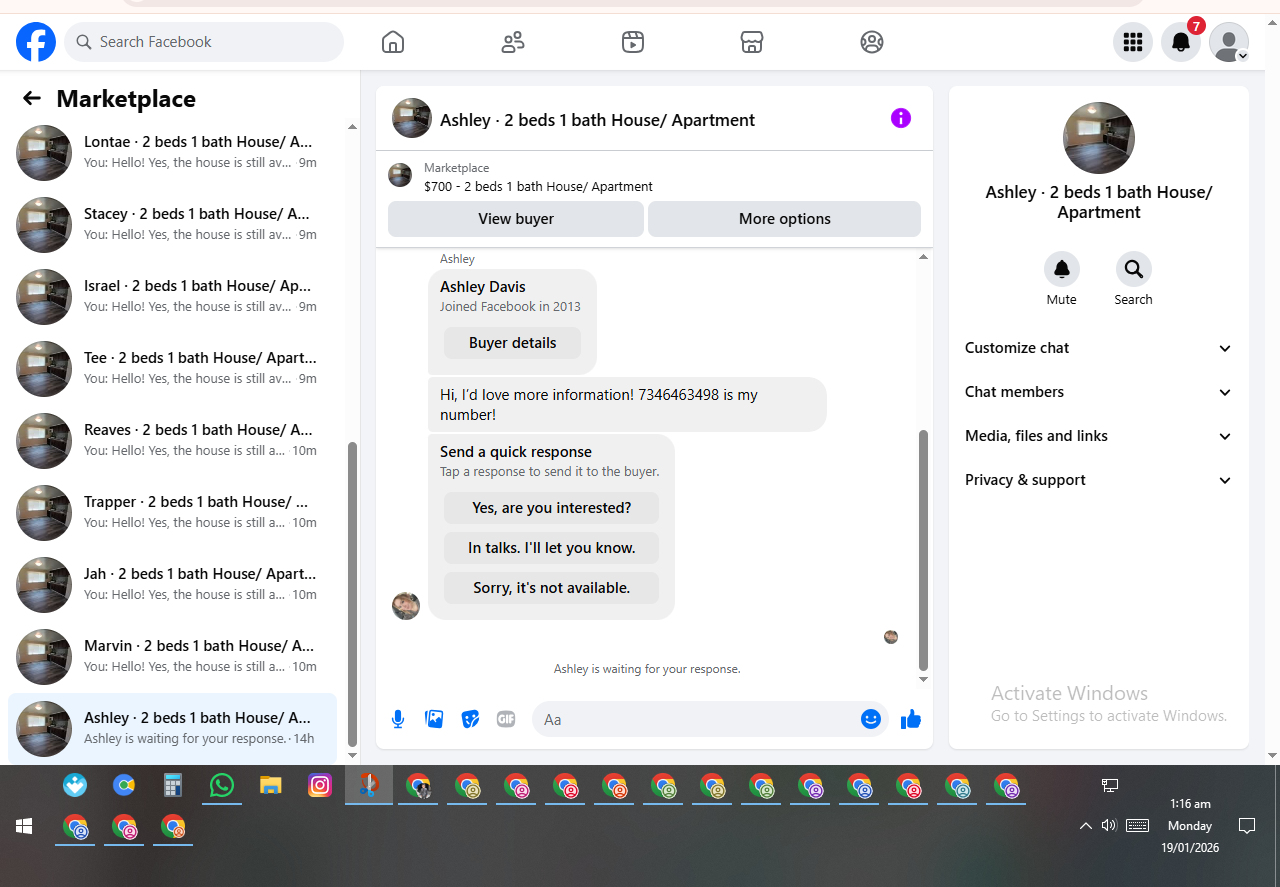Click the purple conversation information icon
Screen dimensions: 1280x887
point(901,118)
